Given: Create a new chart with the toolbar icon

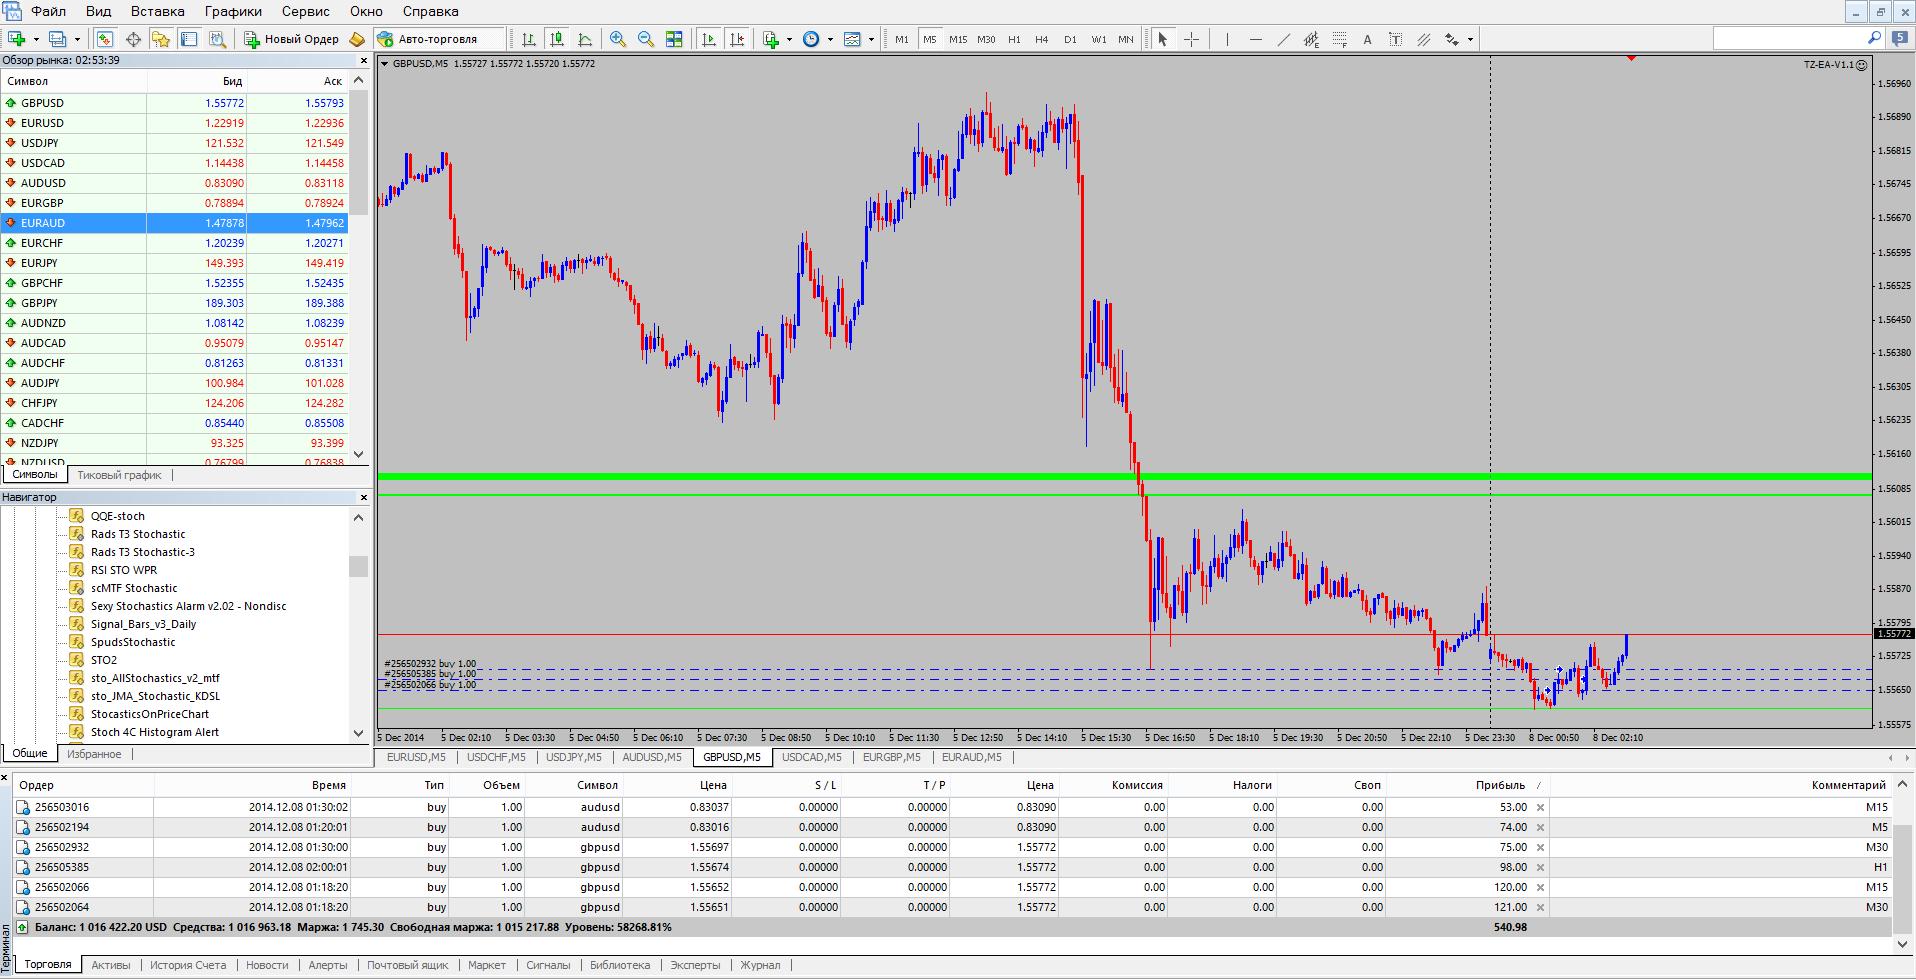Looking at the screenshot, I should [x=17, y=39].
